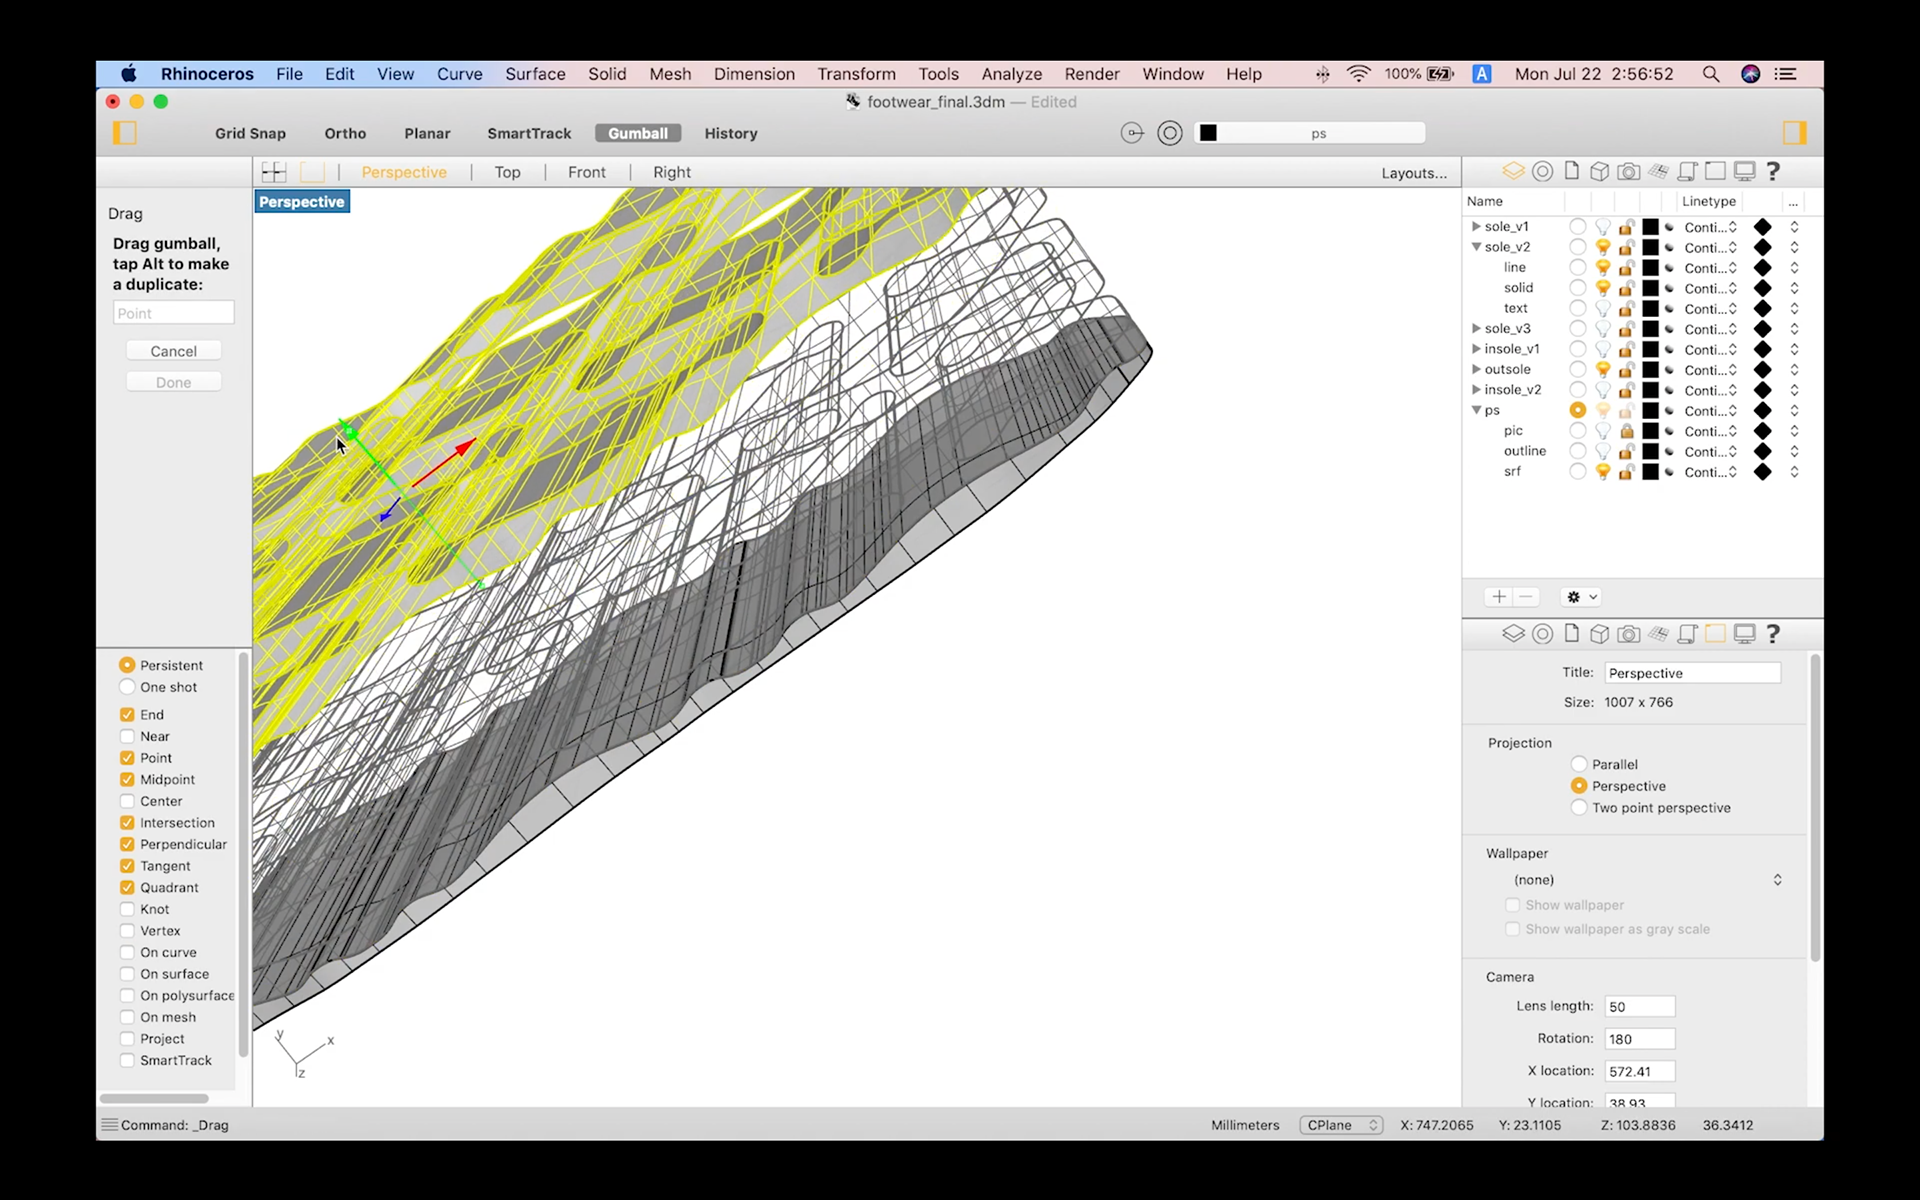Screen dimensions: 1920x1200
Task: Click the box object properties icon in upper inspector
Action: pyautogui.click(x=1599, y=171)
